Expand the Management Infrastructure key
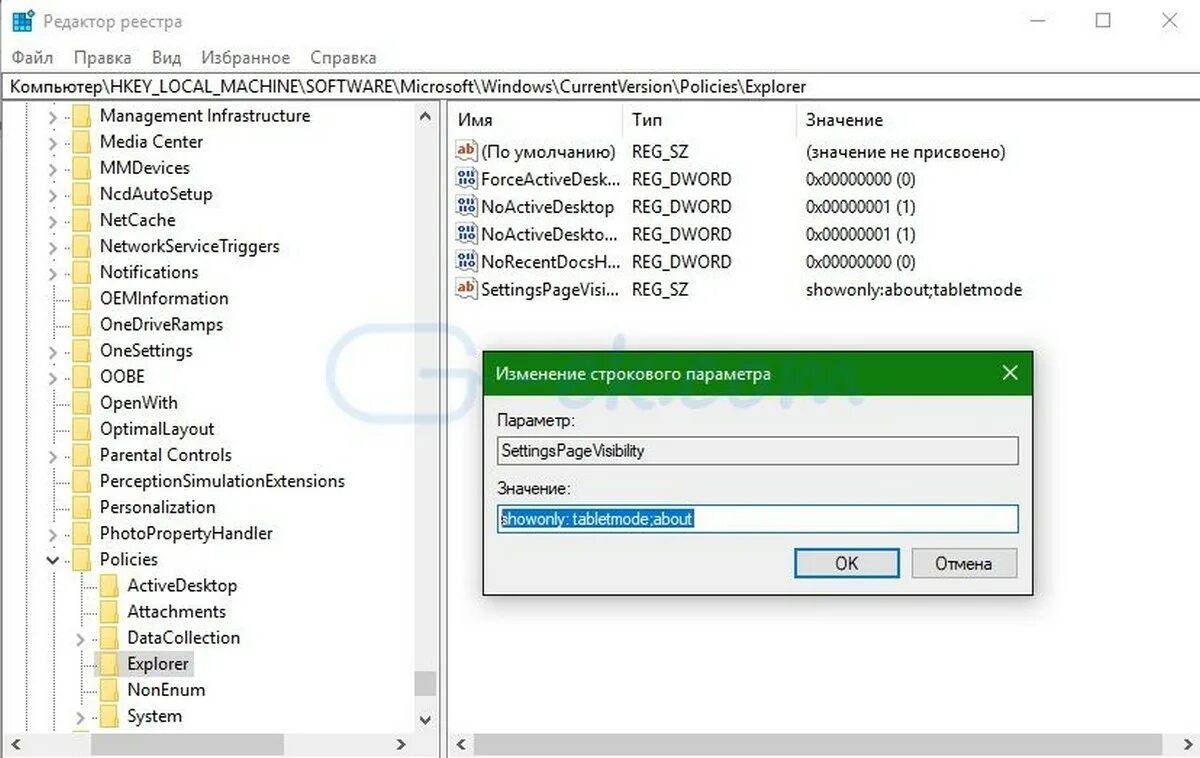The height and width of the screenshot is (758, 1200). click(x=53, y=117)
